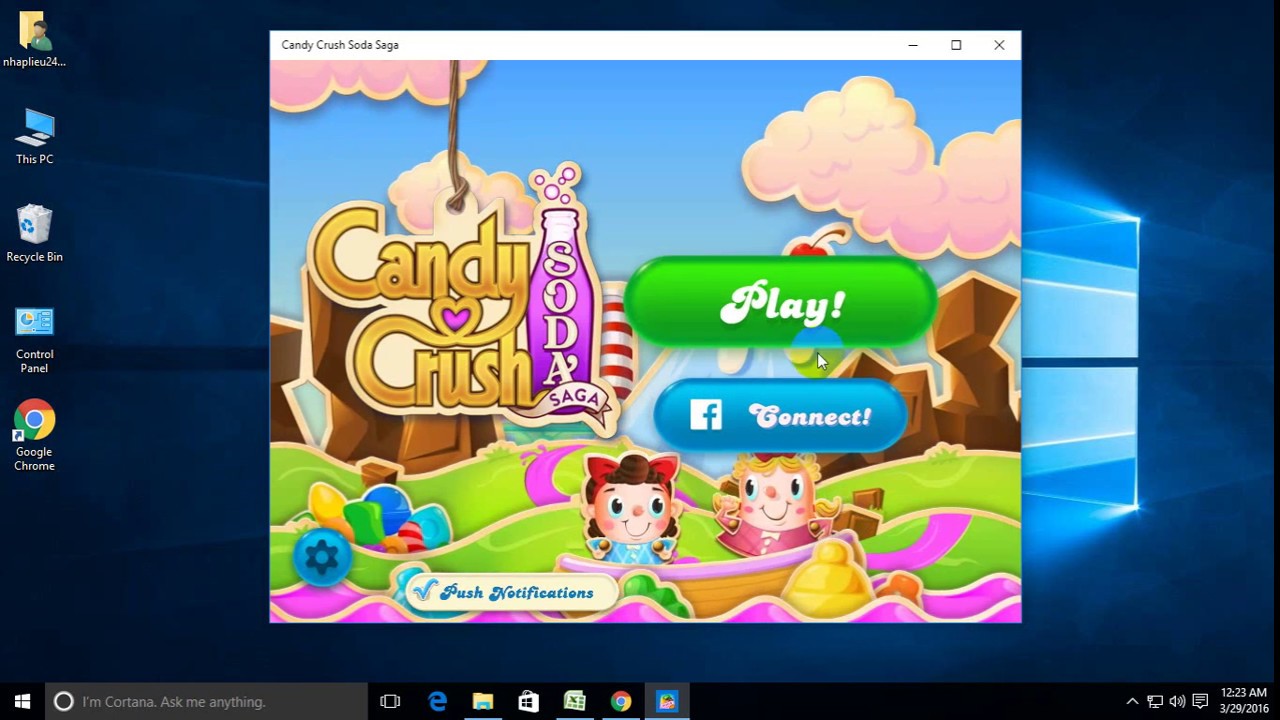Open the volume control tray icon

point(1177,701)
